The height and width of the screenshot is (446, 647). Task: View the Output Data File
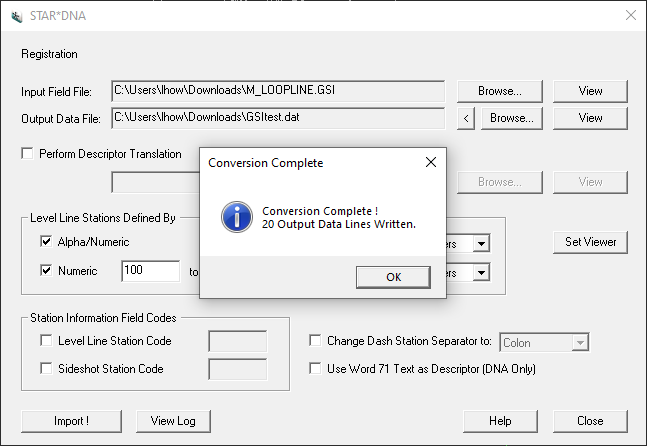click(590, 119)
